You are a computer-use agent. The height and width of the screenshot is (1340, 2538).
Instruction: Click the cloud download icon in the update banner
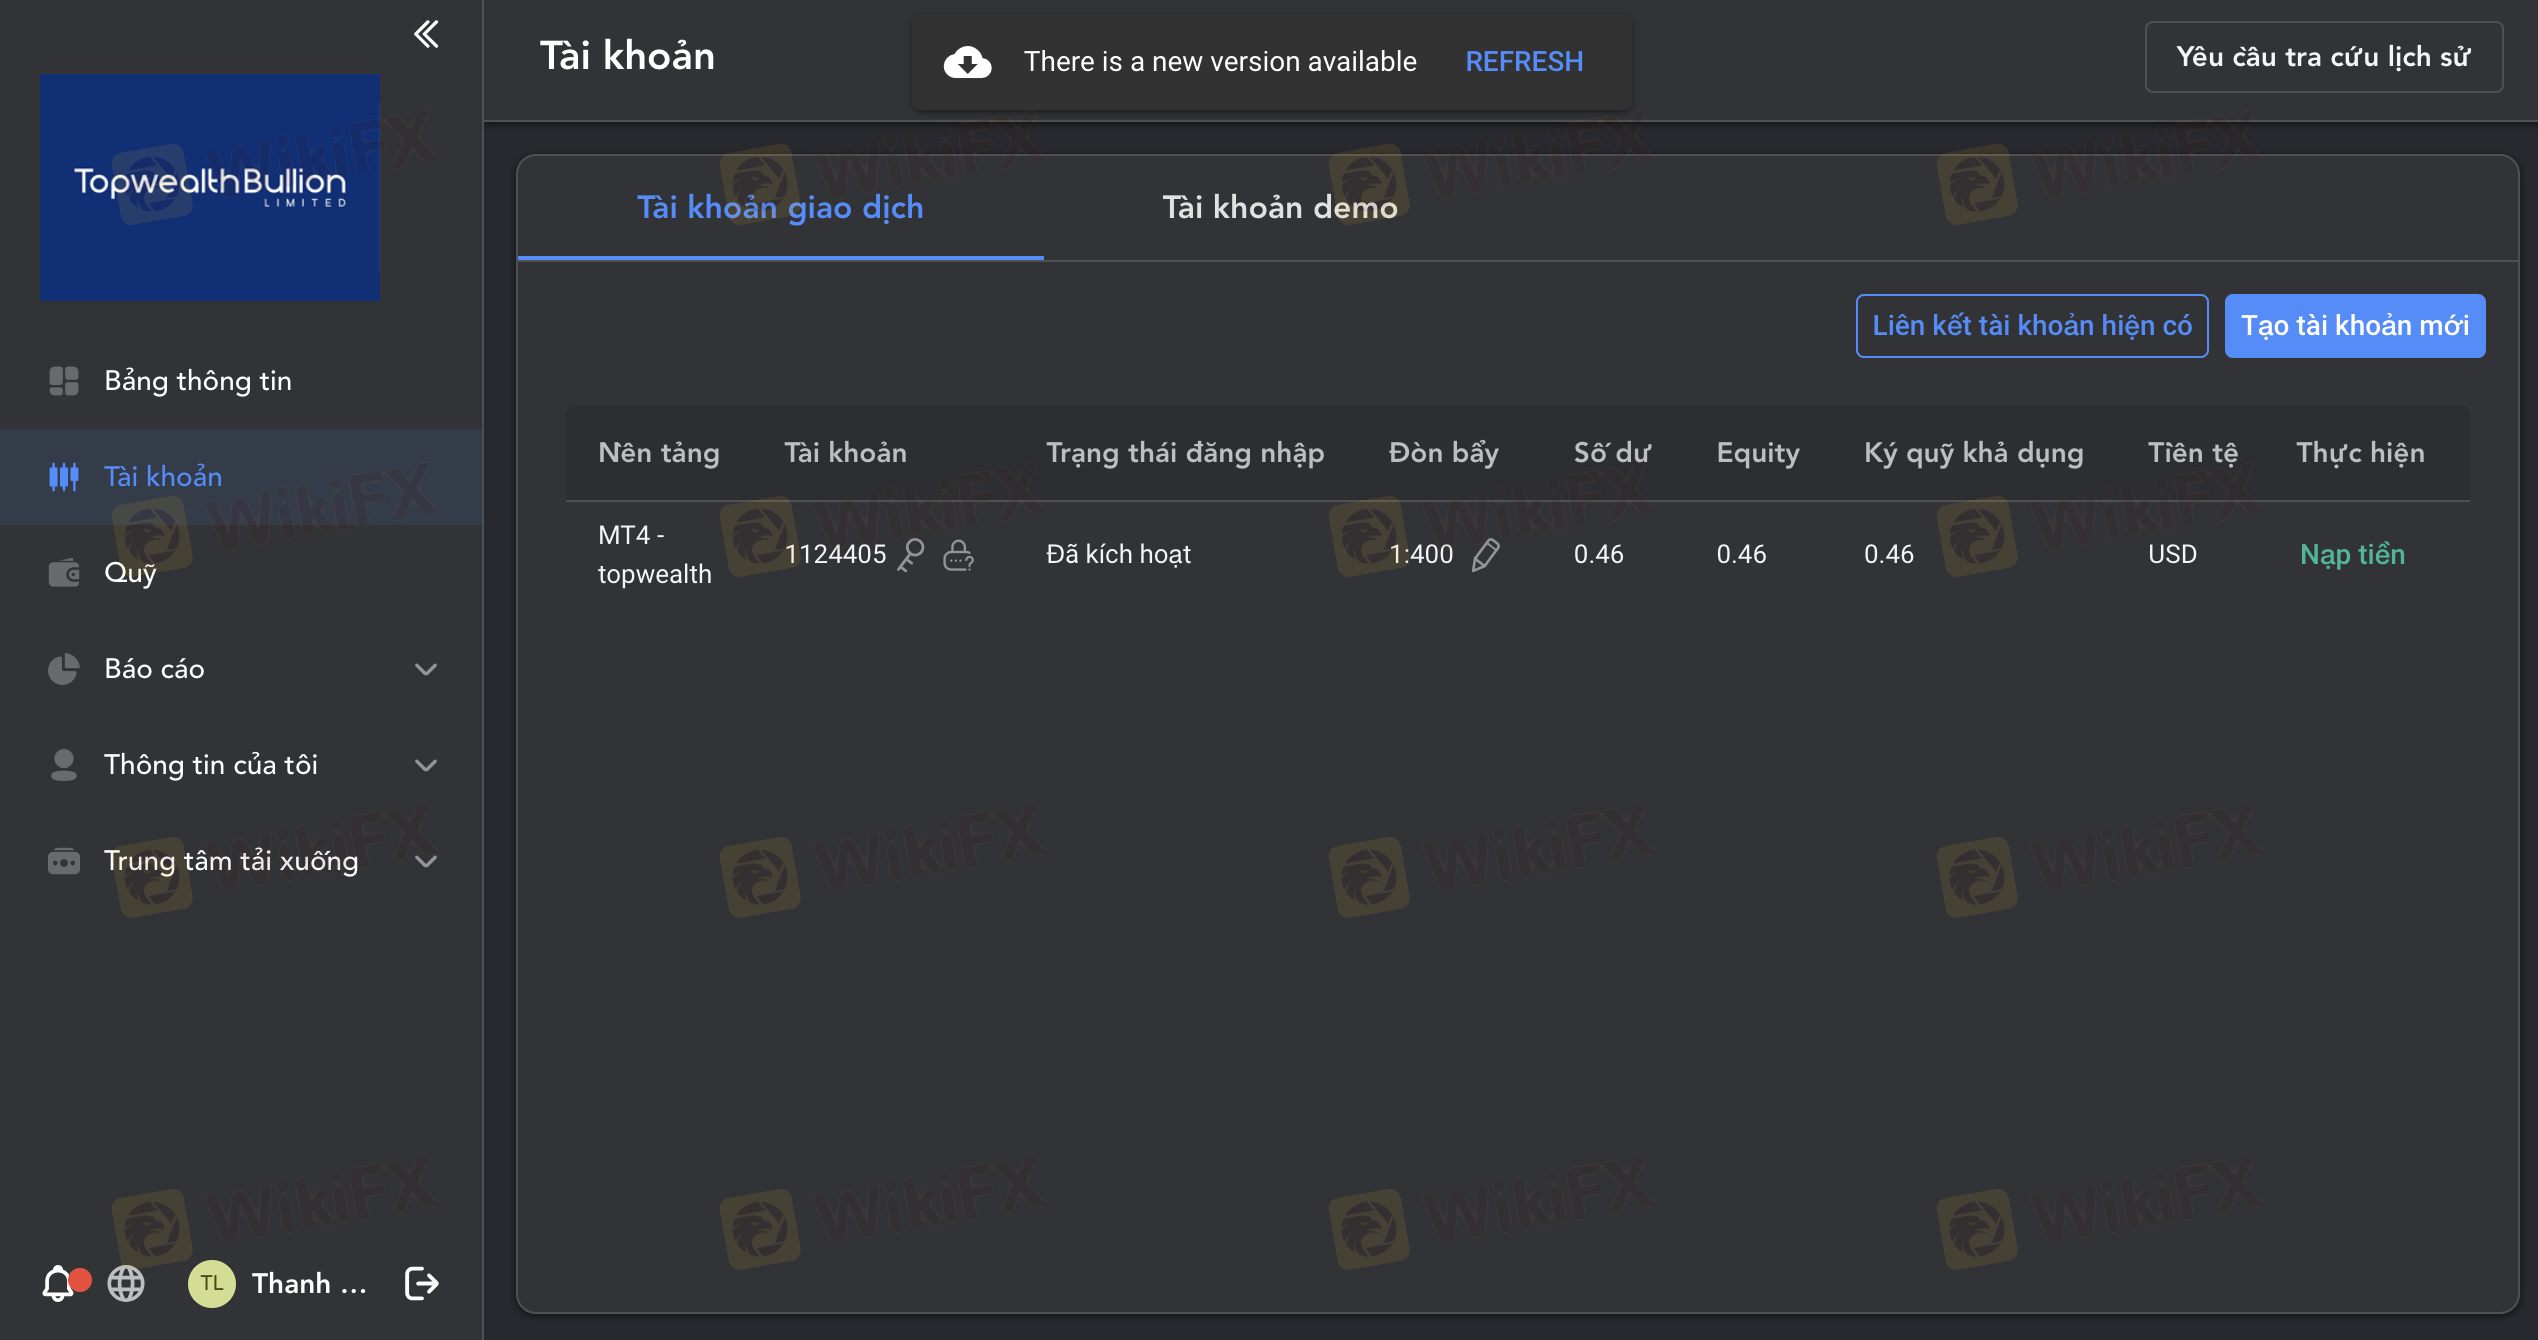coord(967,62)
